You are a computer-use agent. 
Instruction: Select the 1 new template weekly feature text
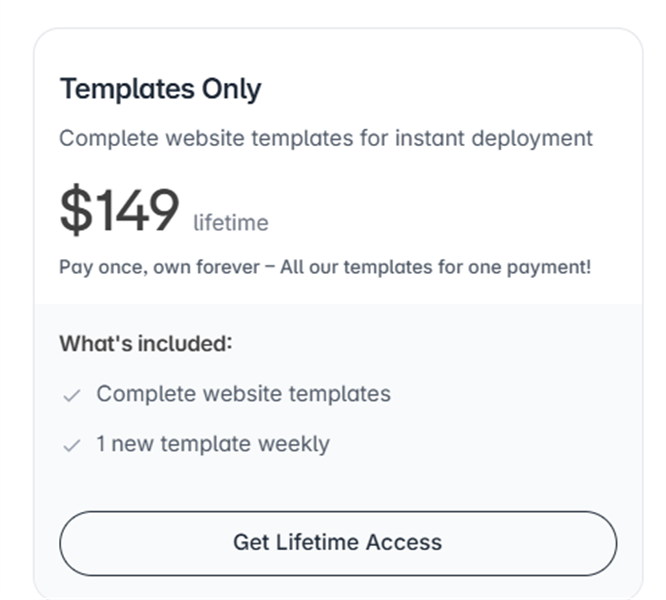pyautogui.click(x=212, y=444)
